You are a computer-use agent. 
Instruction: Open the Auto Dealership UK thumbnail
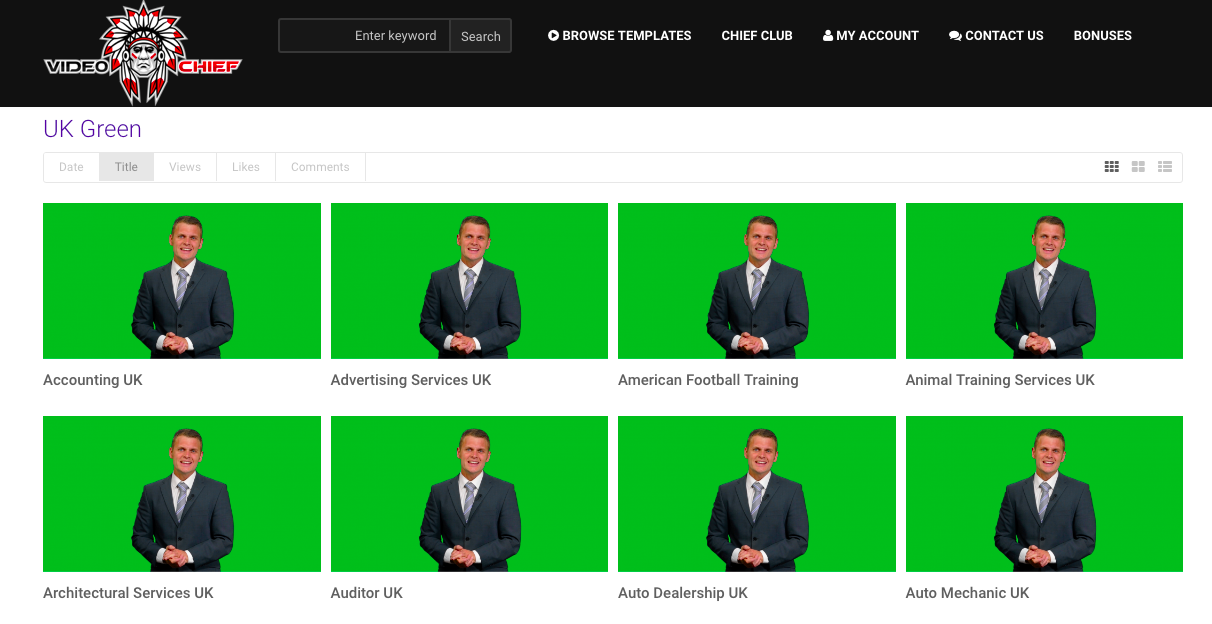pyautogui.click(x=757, y=494)
